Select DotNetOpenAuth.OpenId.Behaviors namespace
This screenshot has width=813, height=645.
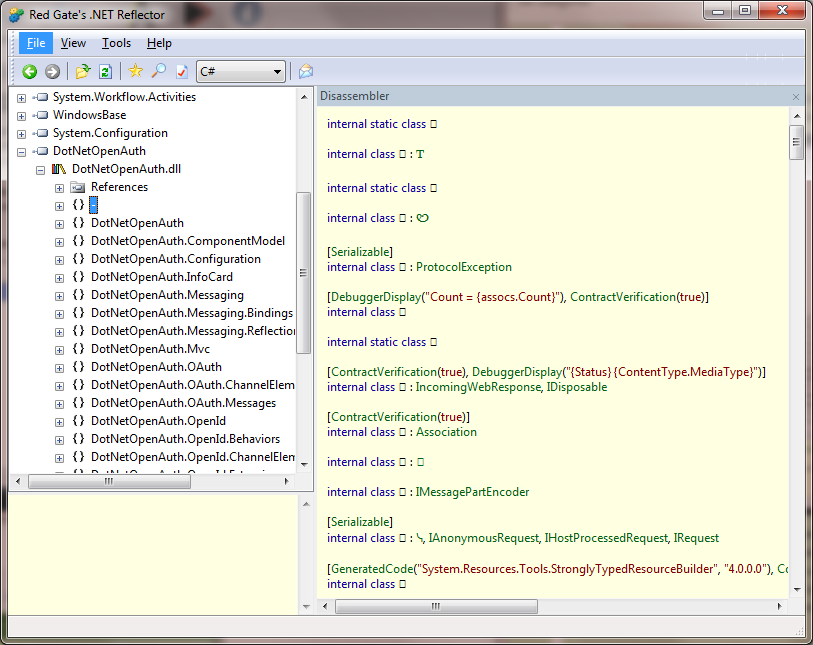tap(186, 439)
